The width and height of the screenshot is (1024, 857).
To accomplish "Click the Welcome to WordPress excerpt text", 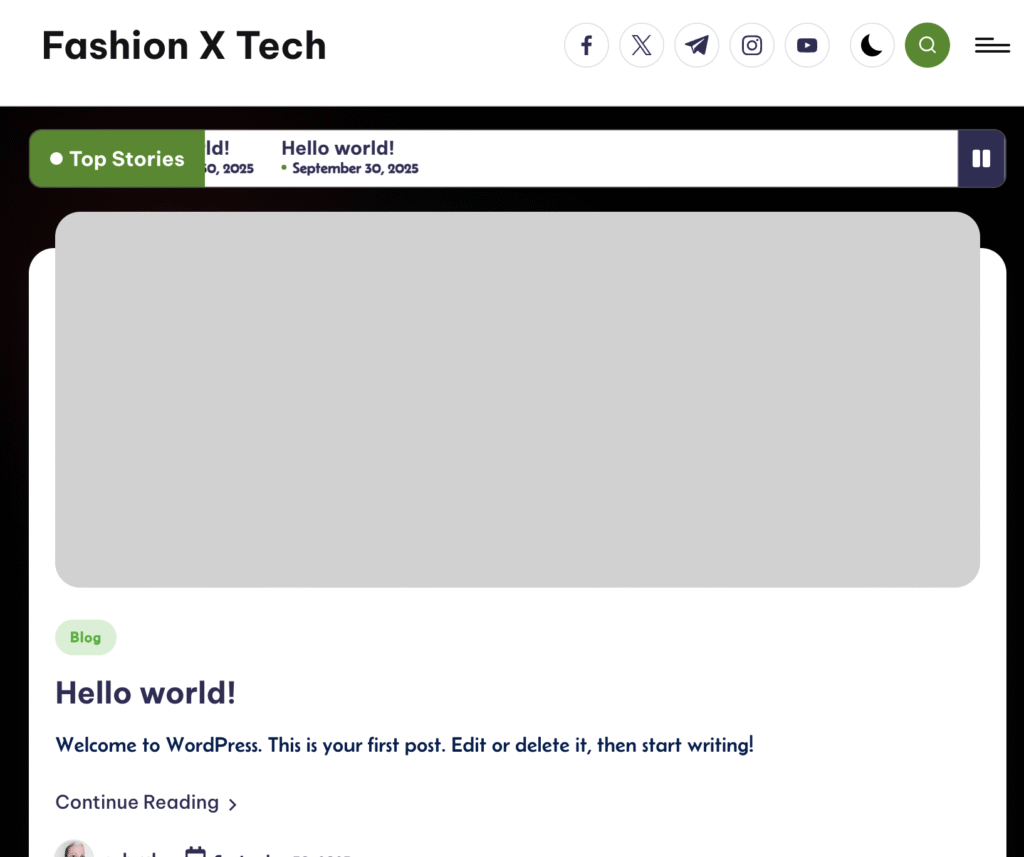I will pyautogui.click(x=404, y=745).
